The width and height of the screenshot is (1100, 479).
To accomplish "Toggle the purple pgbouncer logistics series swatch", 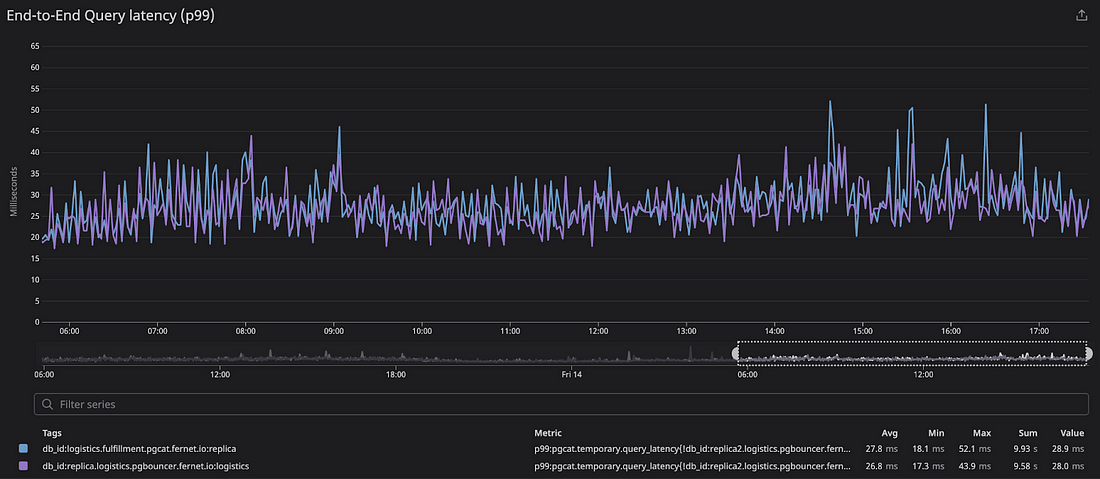I will click(x=24, y=466).
